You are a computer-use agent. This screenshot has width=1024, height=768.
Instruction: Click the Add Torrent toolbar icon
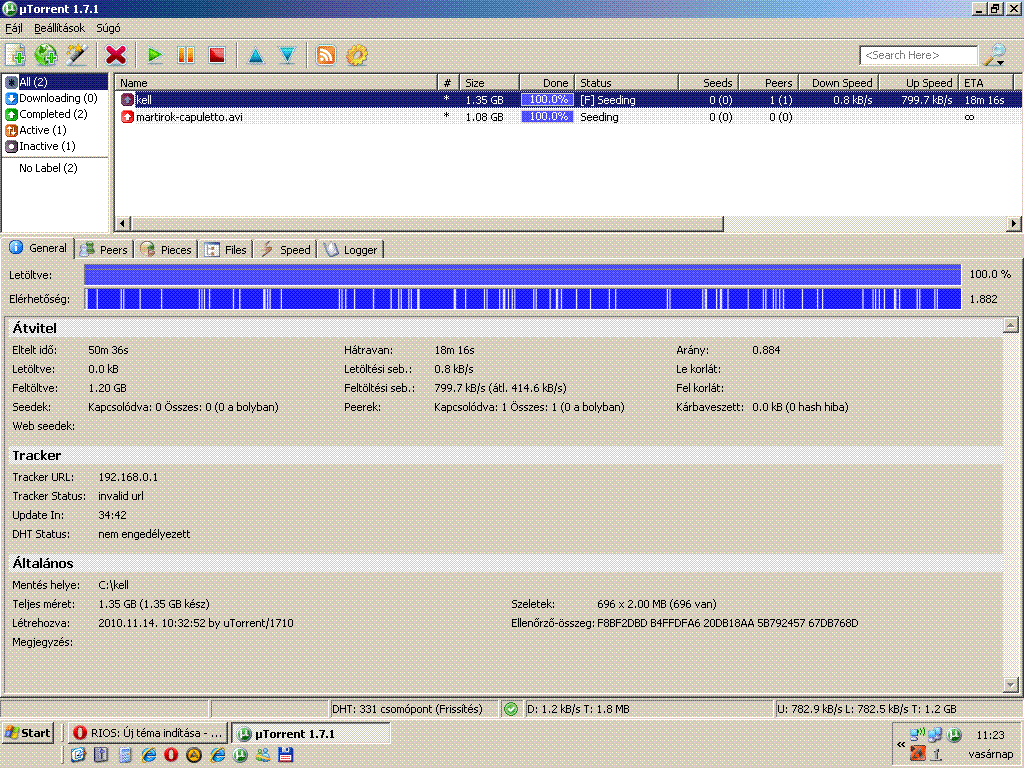click(x=16, y=56)
